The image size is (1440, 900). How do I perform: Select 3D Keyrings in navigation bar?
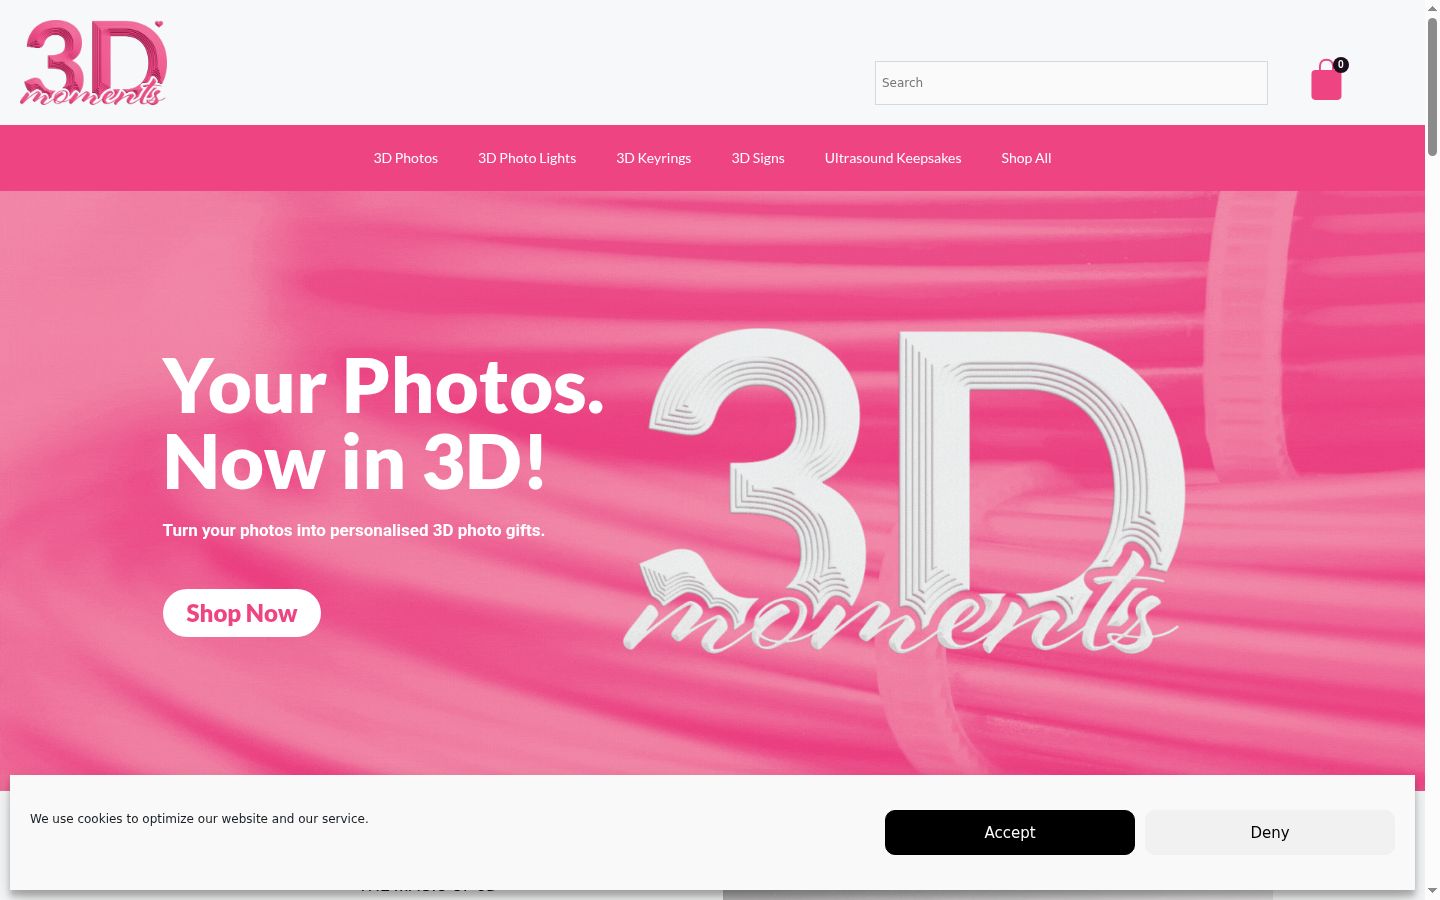(654, 158)
